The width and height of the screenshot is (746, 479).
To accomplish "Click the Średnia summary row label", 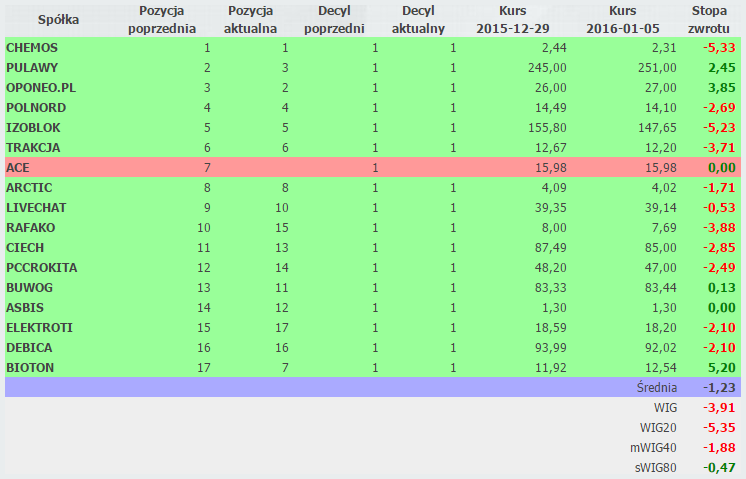I will (x=656, y=388).
